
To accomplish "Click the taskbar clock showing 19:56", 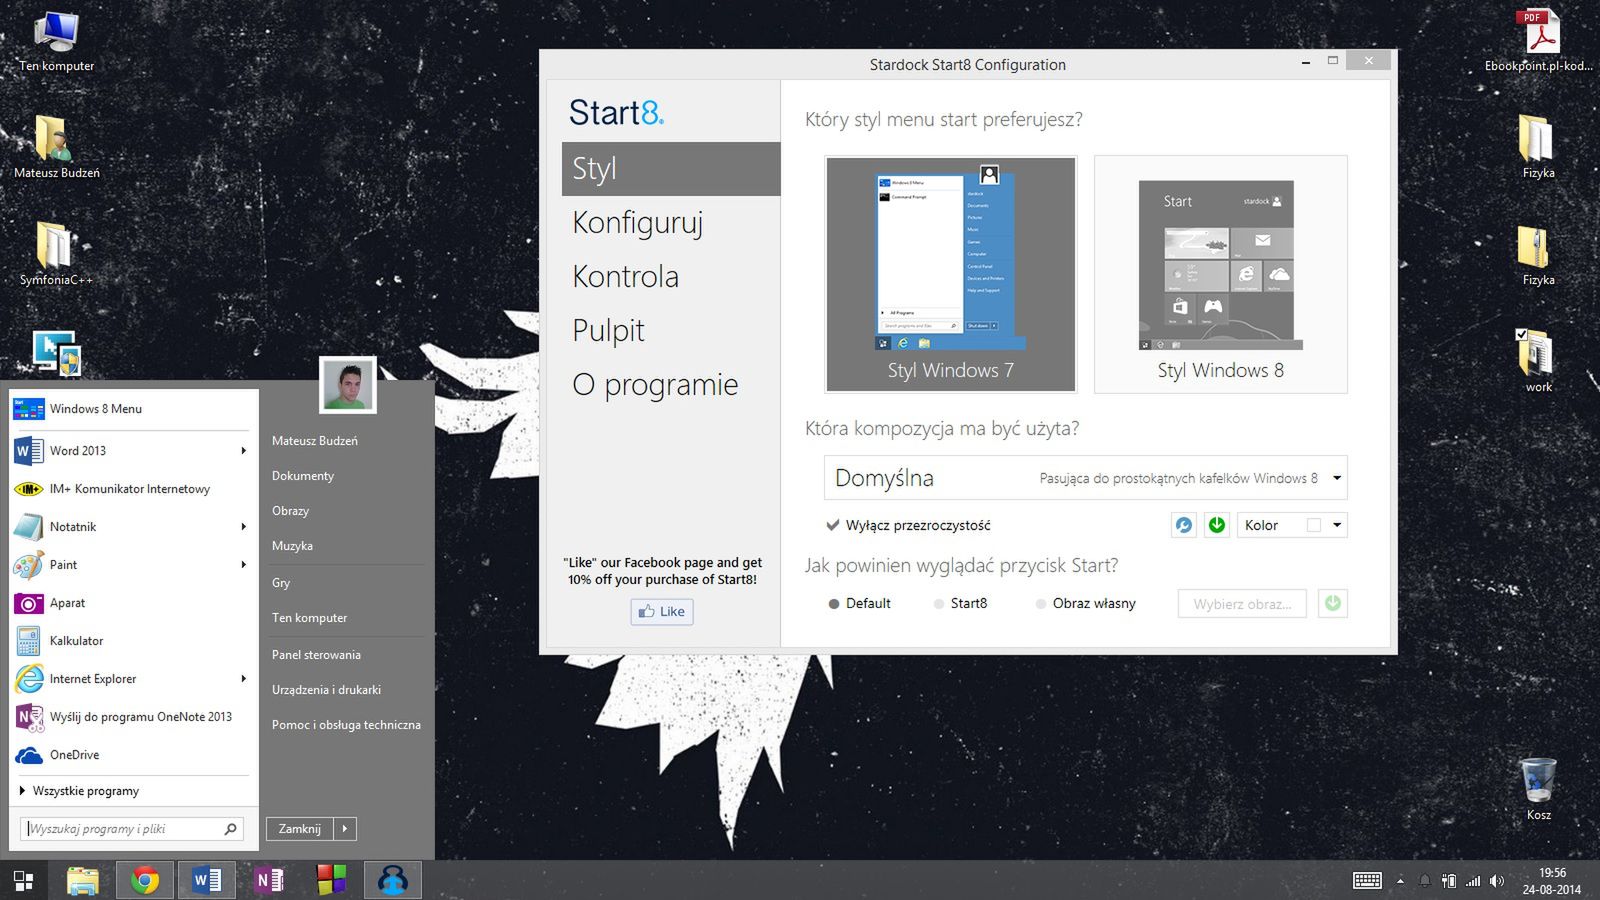I will (1552, 881).
